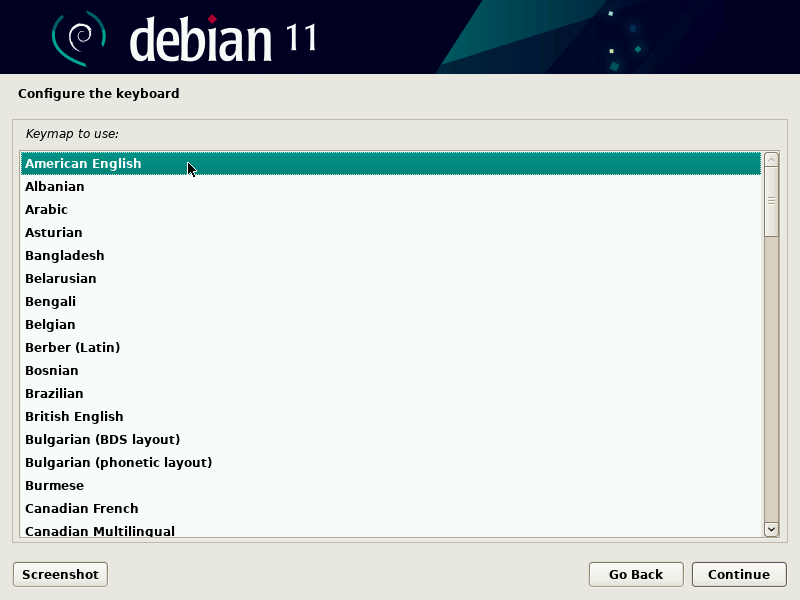Pick British English keymap
The height and width of the screenshot is (600, 800).
(x=74, y=416)
